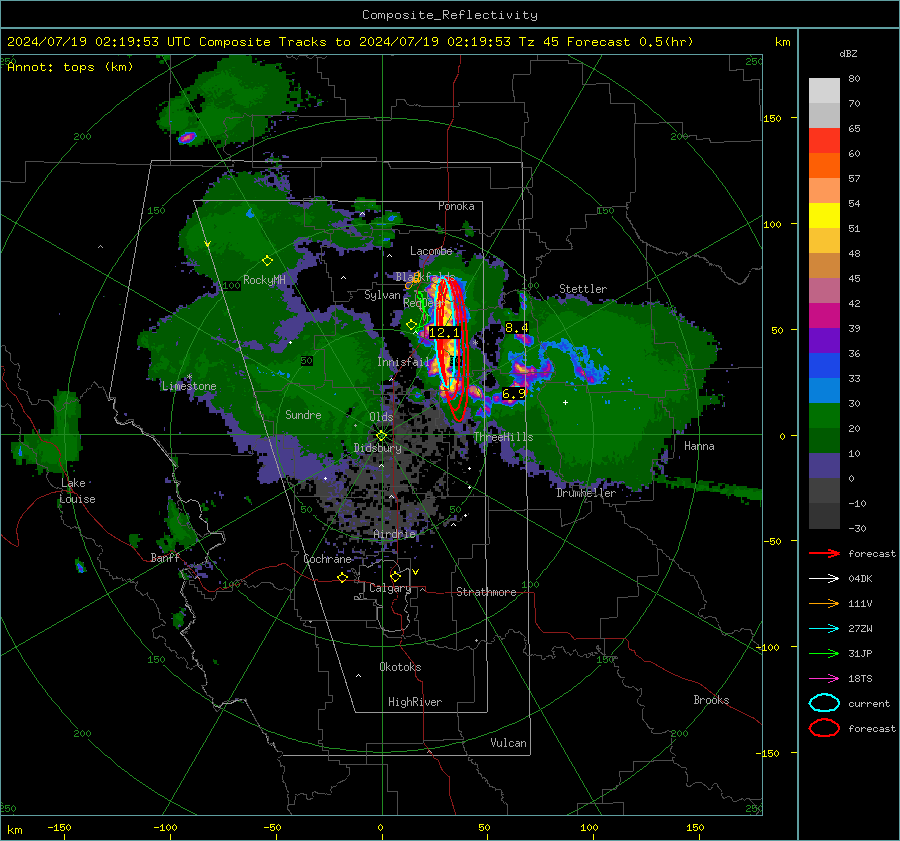Click the yellow diamond marker below Cochrane
The height and width of the screenshot is (841, 900).
[342, 578]
